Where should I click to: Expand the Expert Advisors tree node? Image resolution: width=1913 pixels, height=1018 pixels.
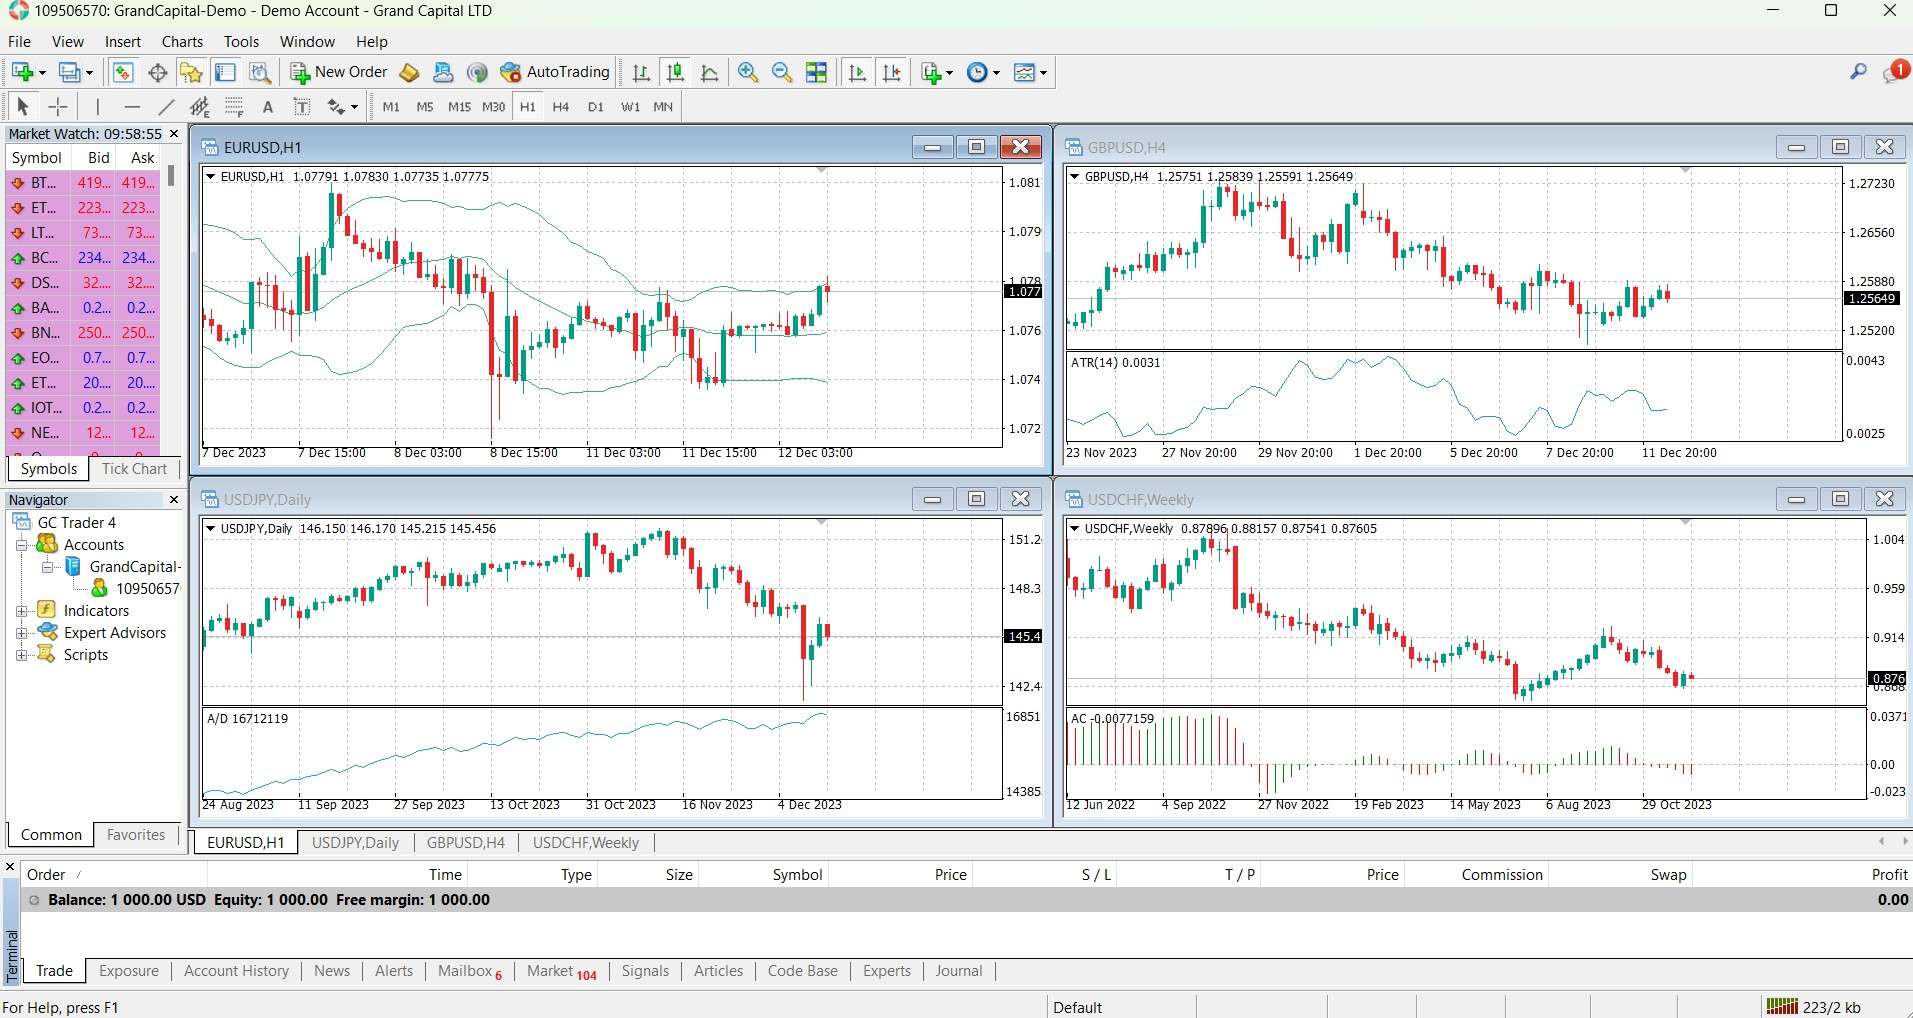pyautogui.click(x=21, y=633)
